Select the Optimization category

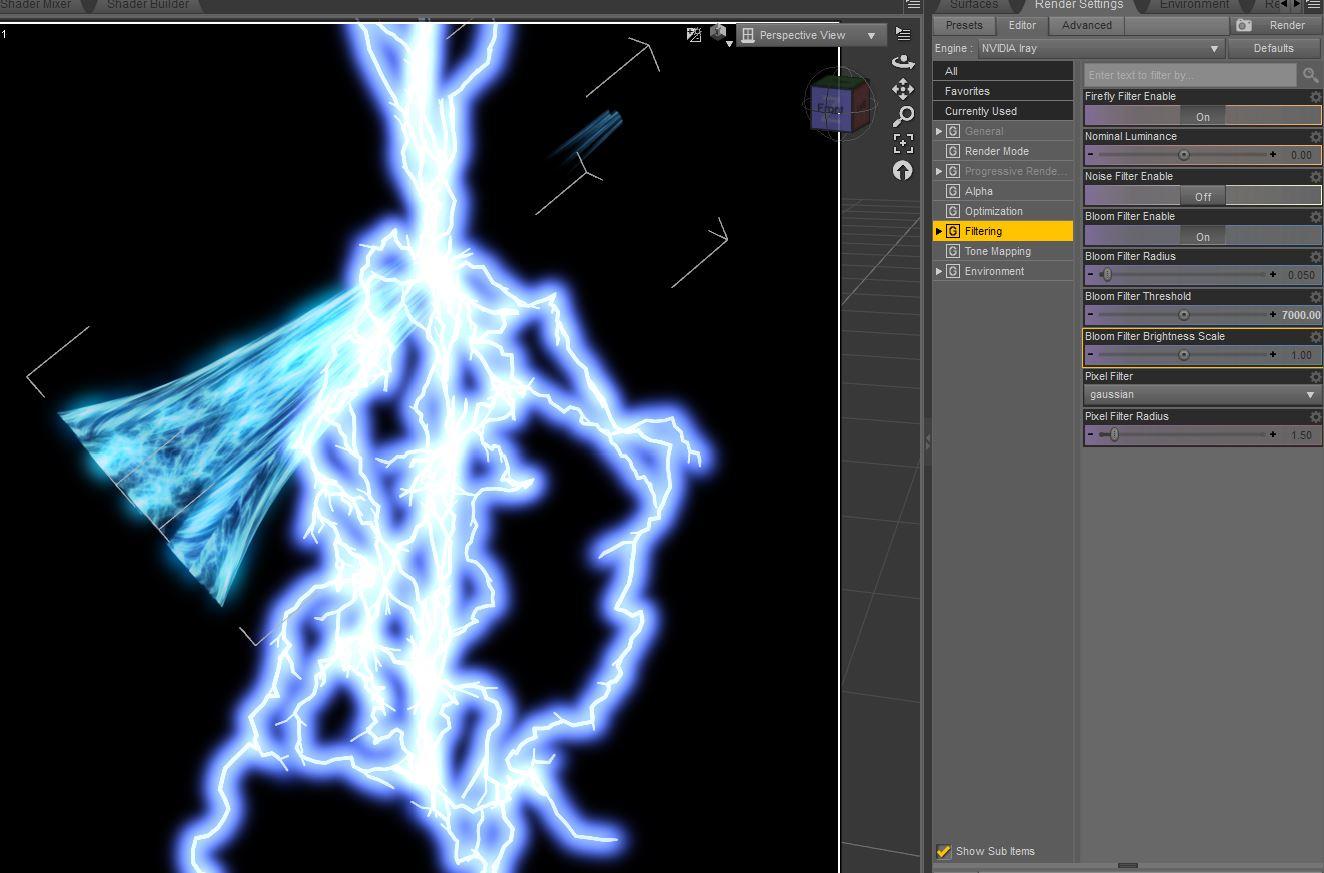pos(1003,211)
